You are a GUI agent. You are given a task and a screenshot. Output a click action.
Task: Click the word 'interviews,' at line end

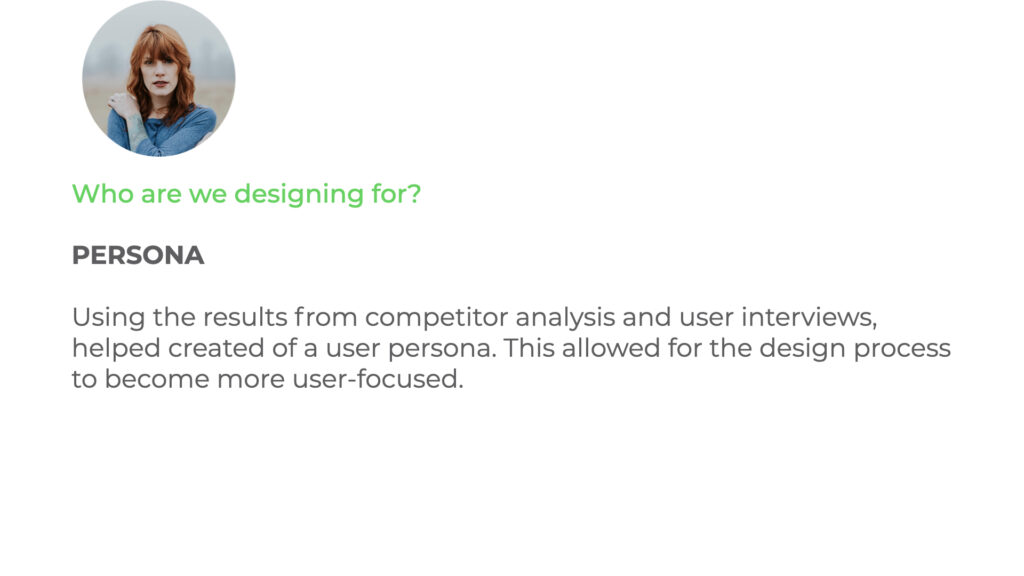[809, 317]
